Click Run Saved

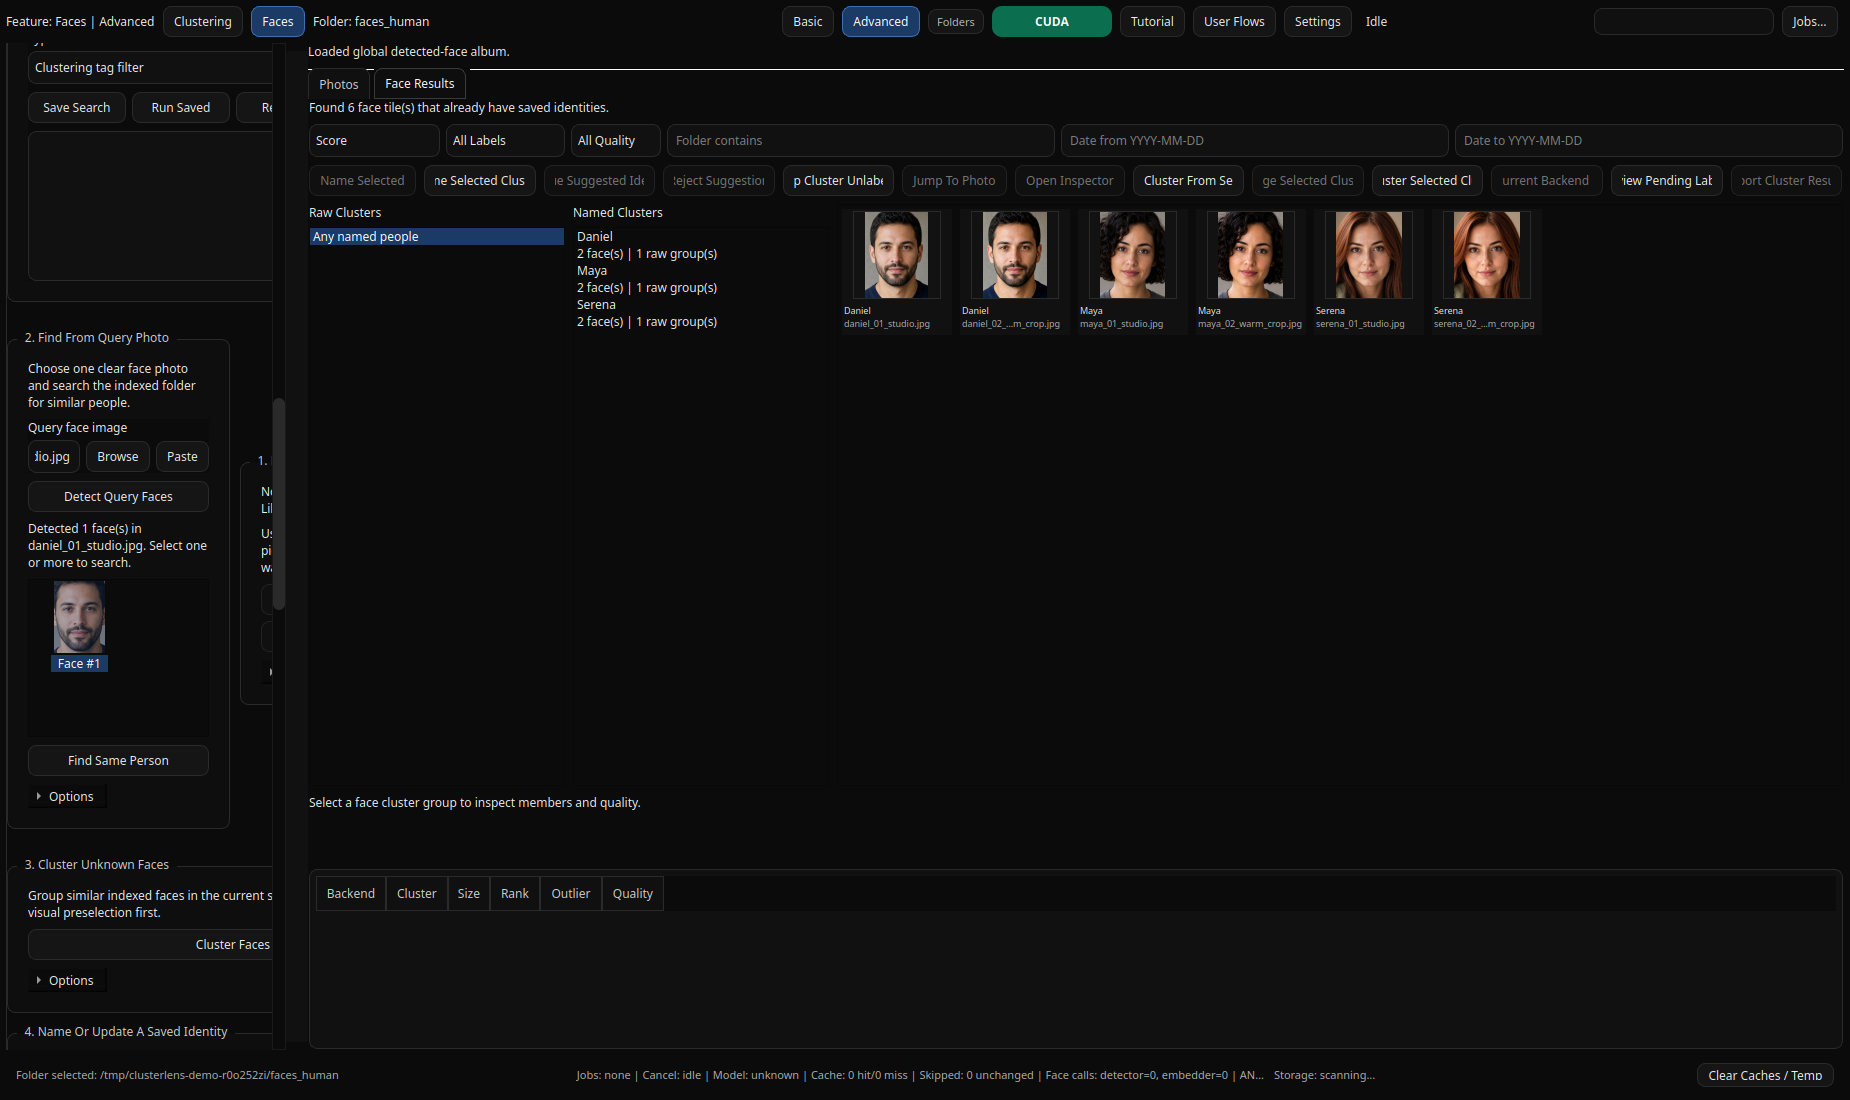click(181, 108)
